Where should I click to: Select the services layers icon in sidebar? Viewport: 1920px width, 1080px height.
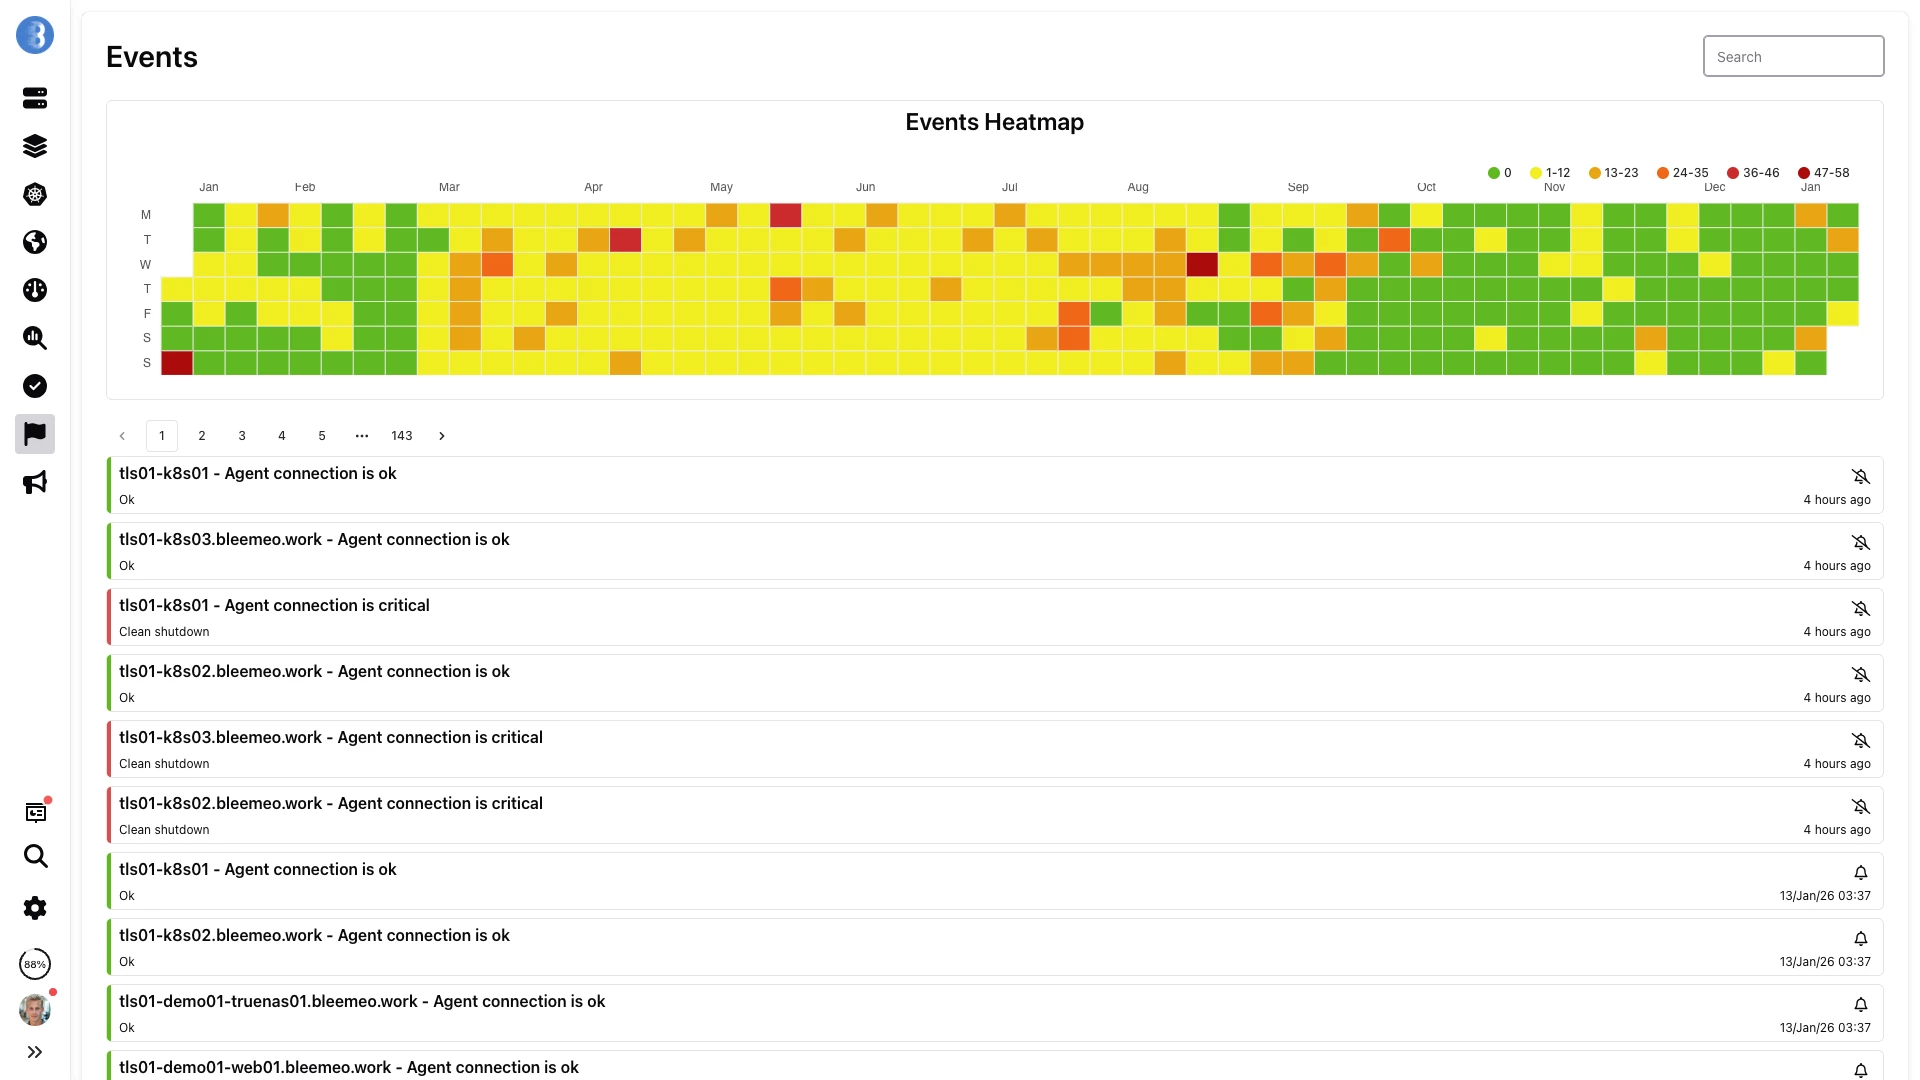coord(35,145)
